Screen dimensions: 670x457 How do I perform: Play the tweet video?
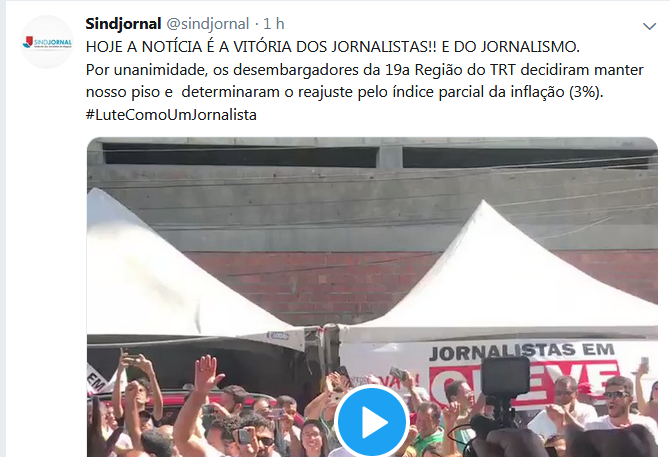point(372,422)
